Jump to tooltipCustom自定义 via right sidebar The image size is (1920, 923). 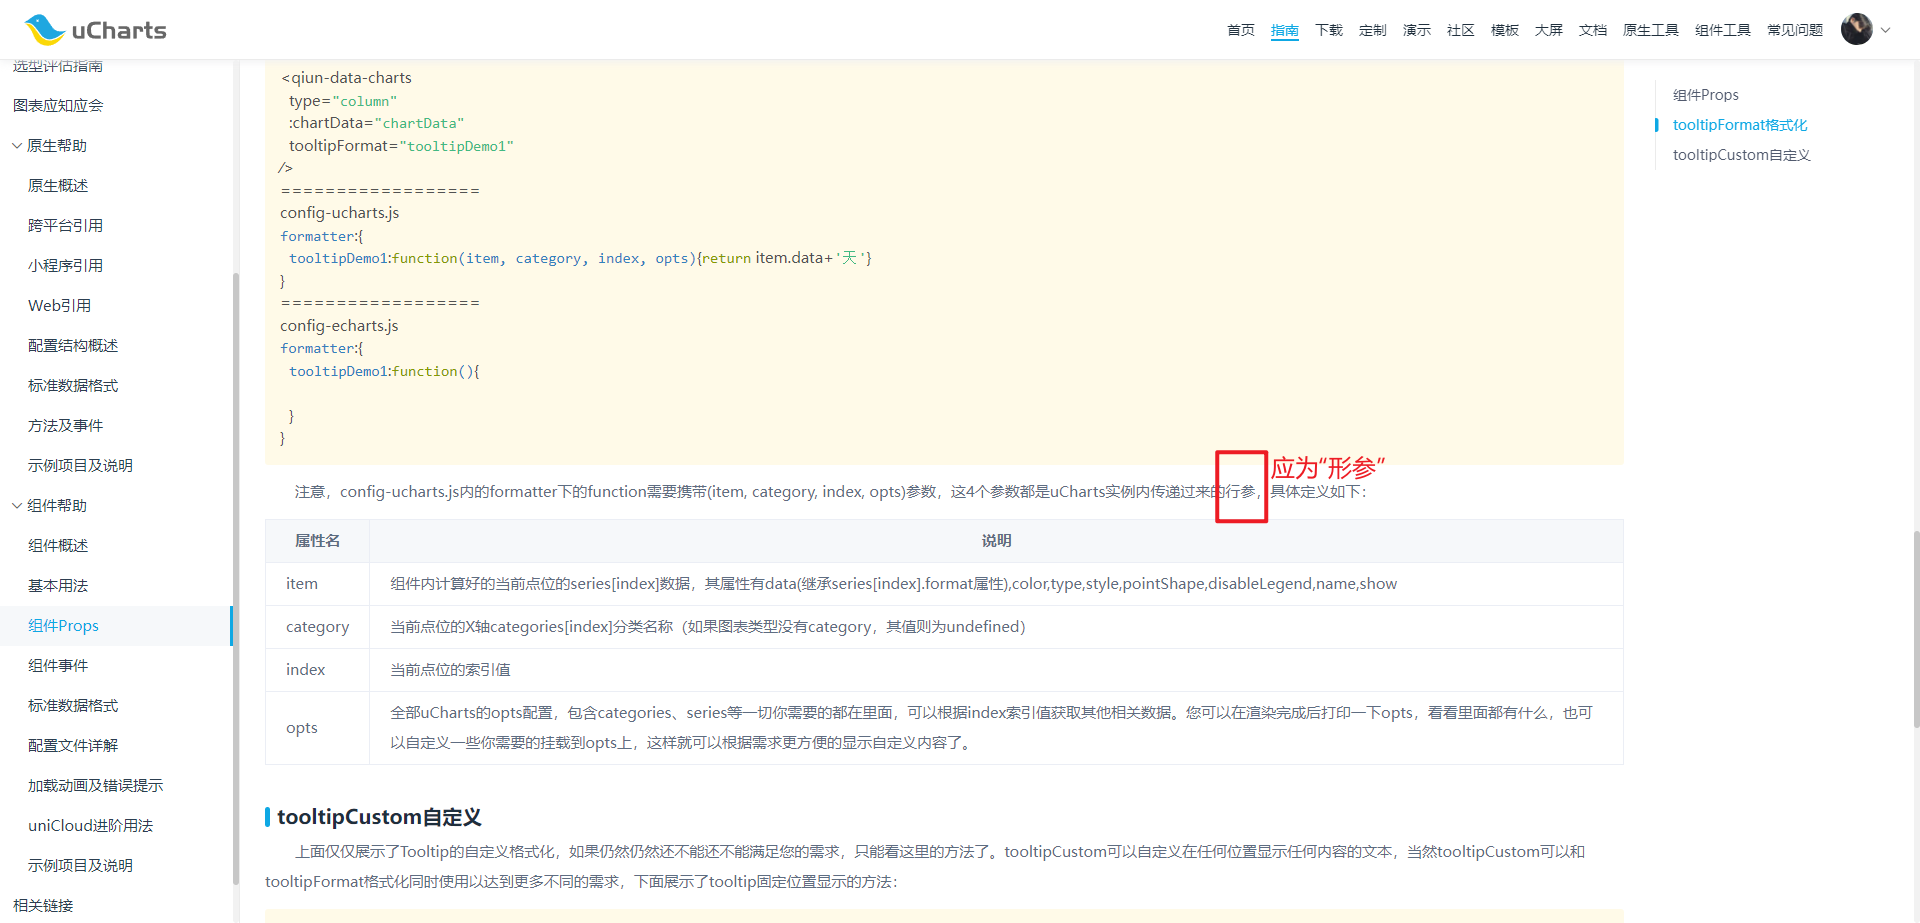[x=1741, y=155]
